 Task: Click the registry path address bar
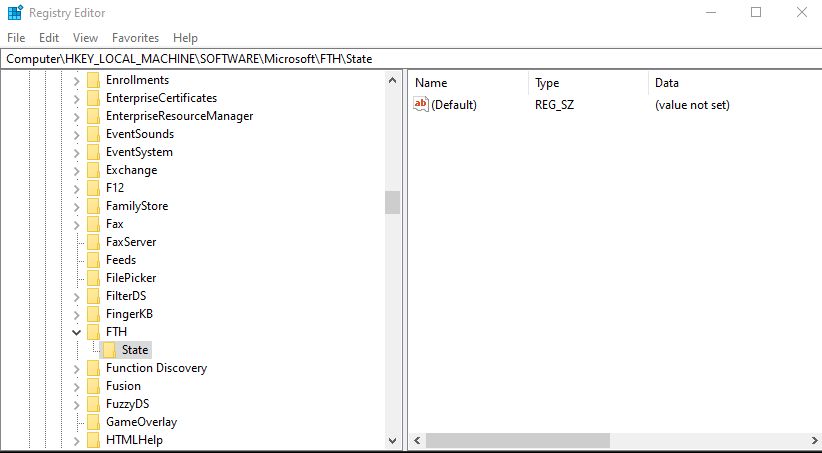click(411, 59)
